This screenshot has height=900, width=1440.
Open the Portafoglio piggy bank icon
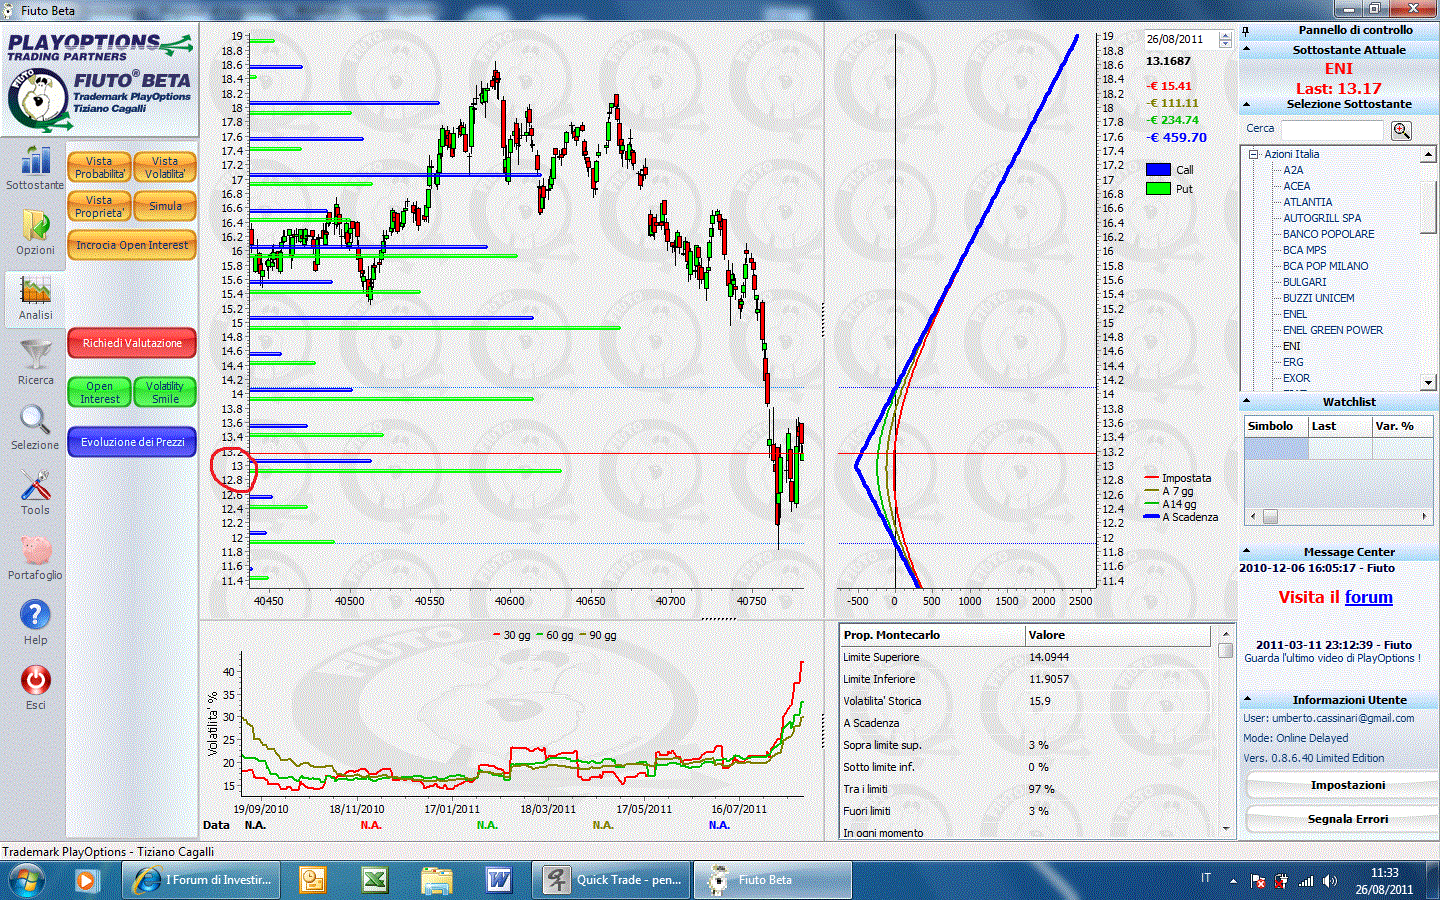coord(35,550)
